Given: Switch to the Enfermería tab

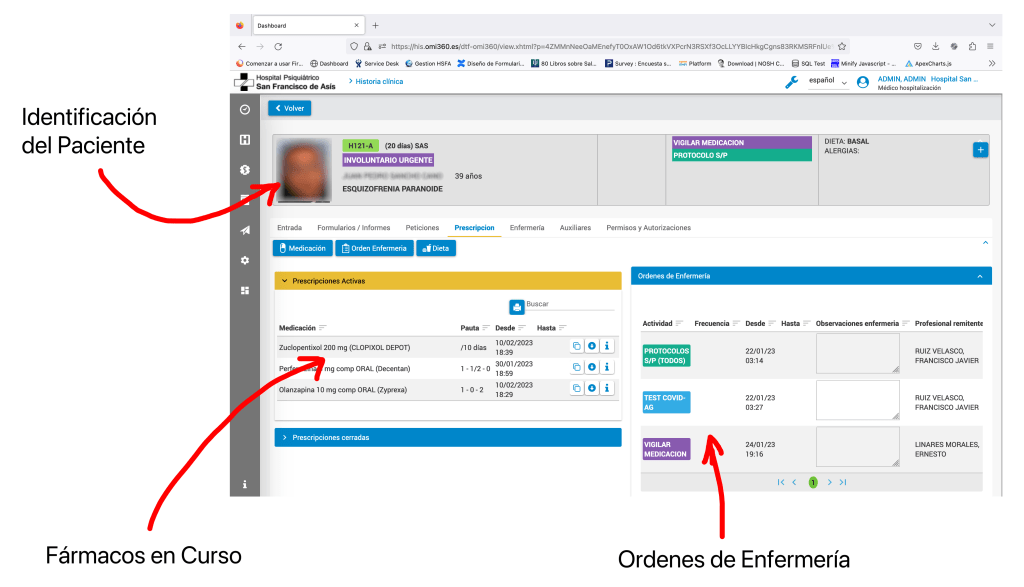Looking at the screenshot, I should (x=526, y=228).
